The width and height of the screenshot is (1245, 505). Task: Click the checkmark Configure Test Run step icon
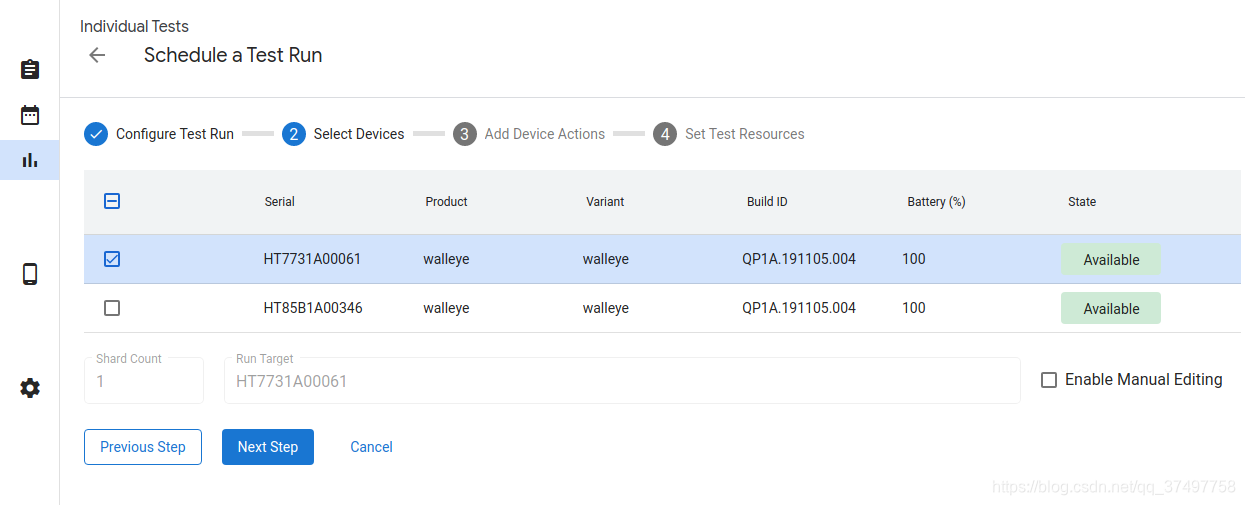(x=96, y=134)
